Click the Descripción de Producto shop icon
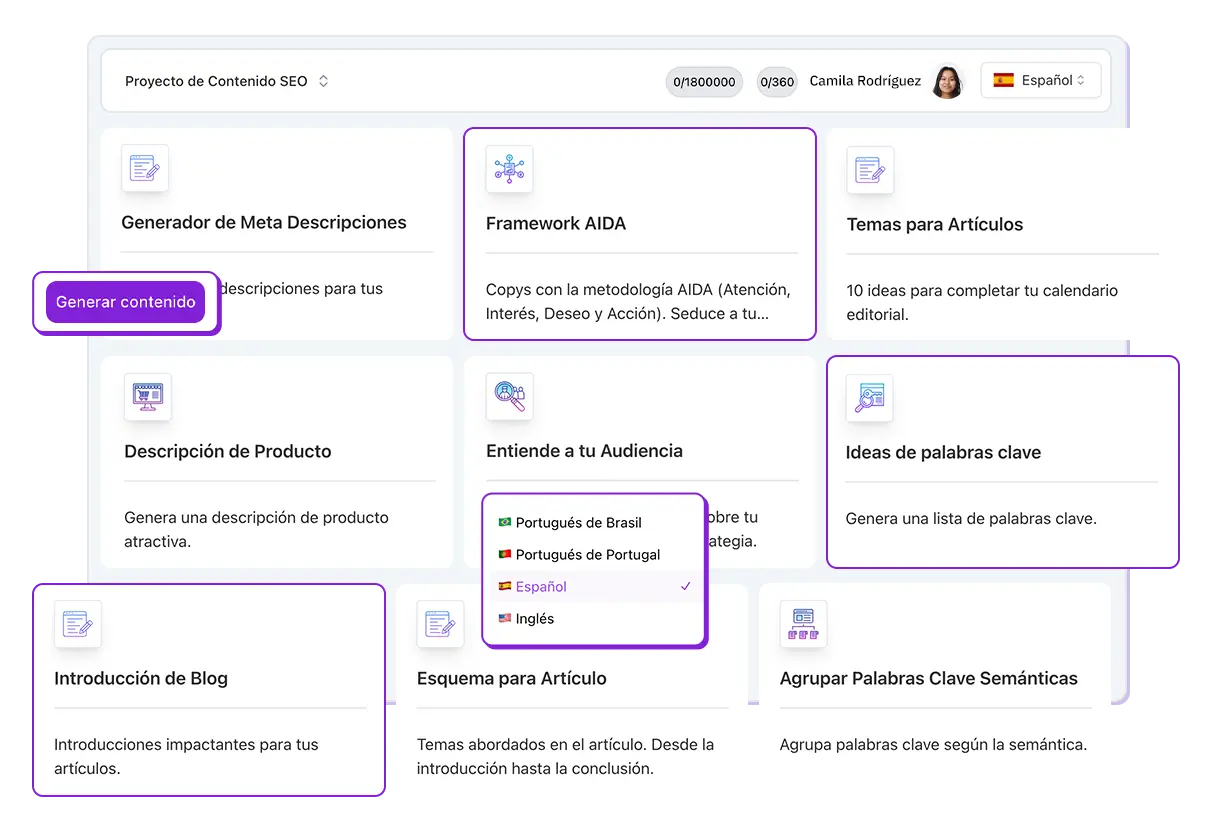 [148, 397]
